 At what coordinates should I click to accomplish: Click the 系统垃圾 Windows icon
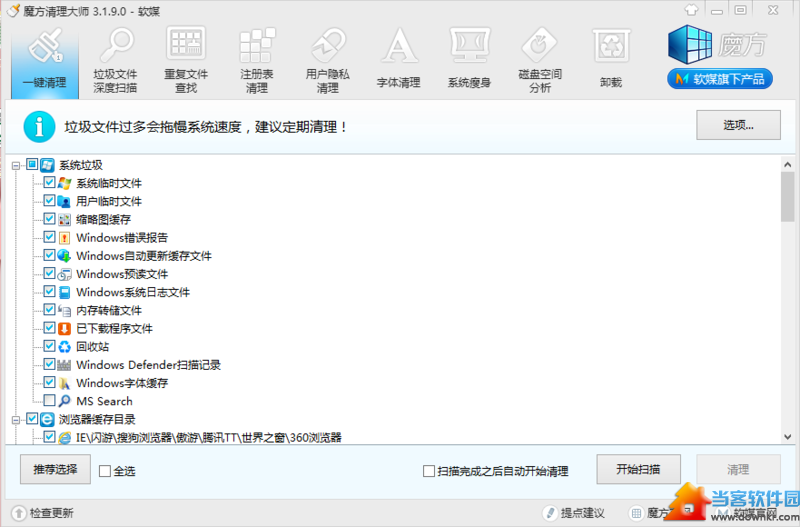pyautogui.click(x=47, y=165)
